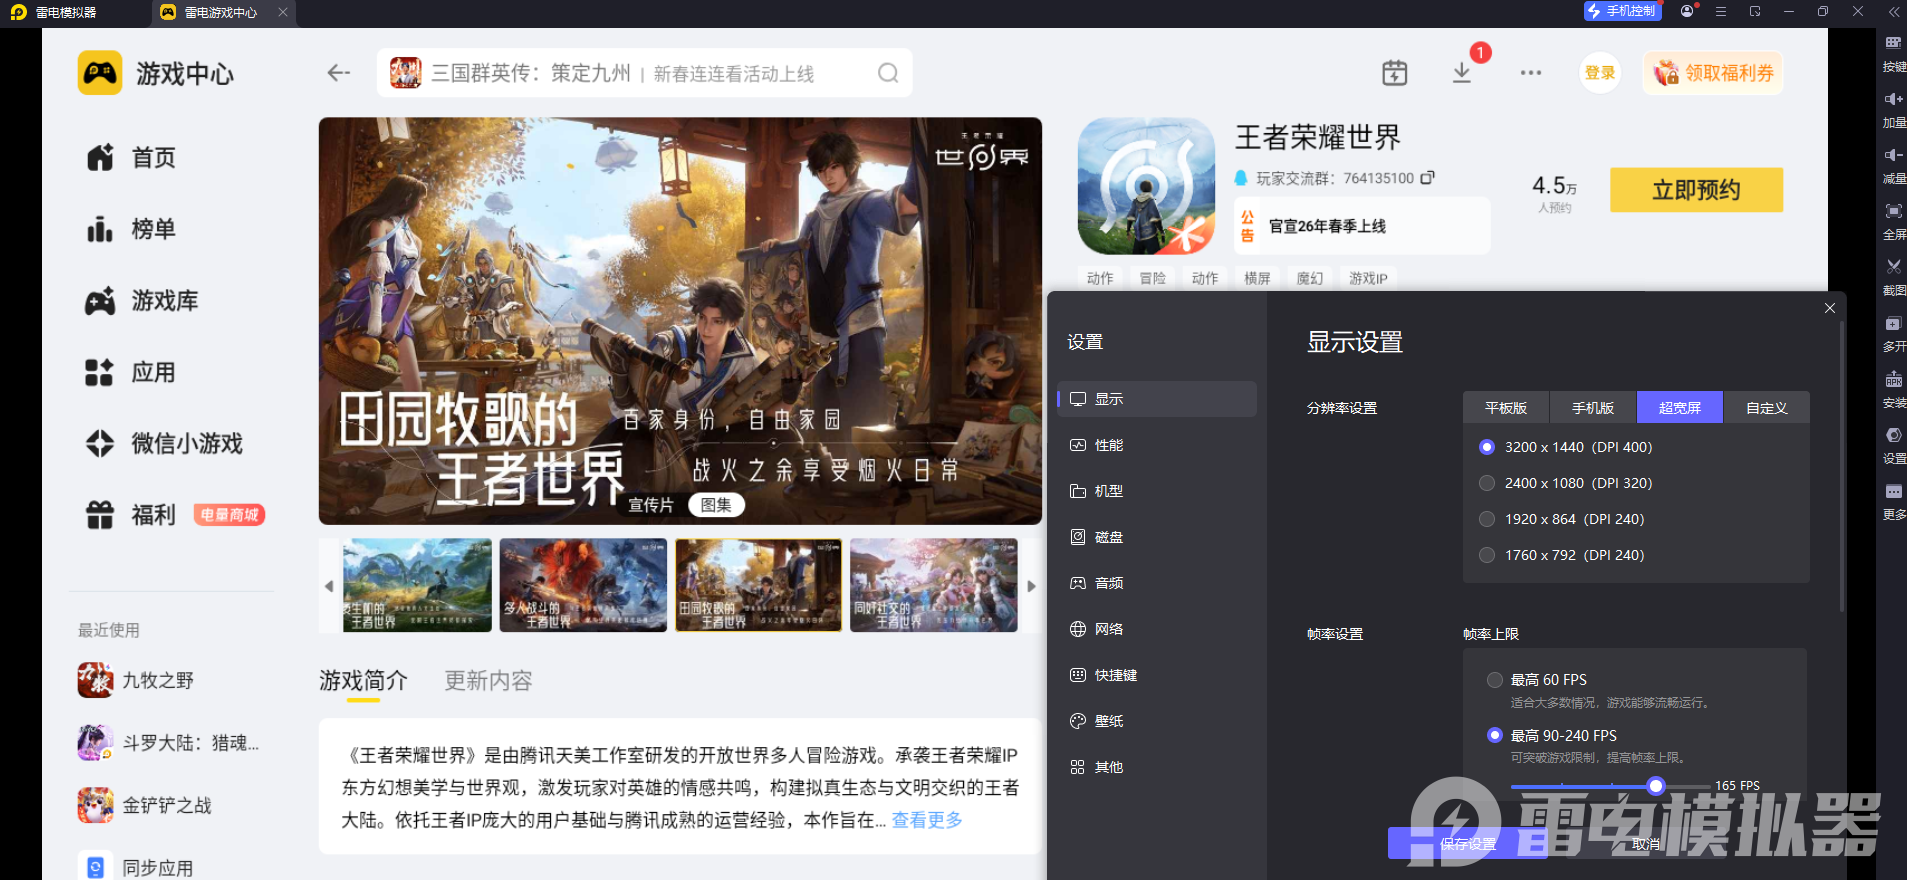
Task: Show previous screenshots with left arrow
Action: point(329,586)
